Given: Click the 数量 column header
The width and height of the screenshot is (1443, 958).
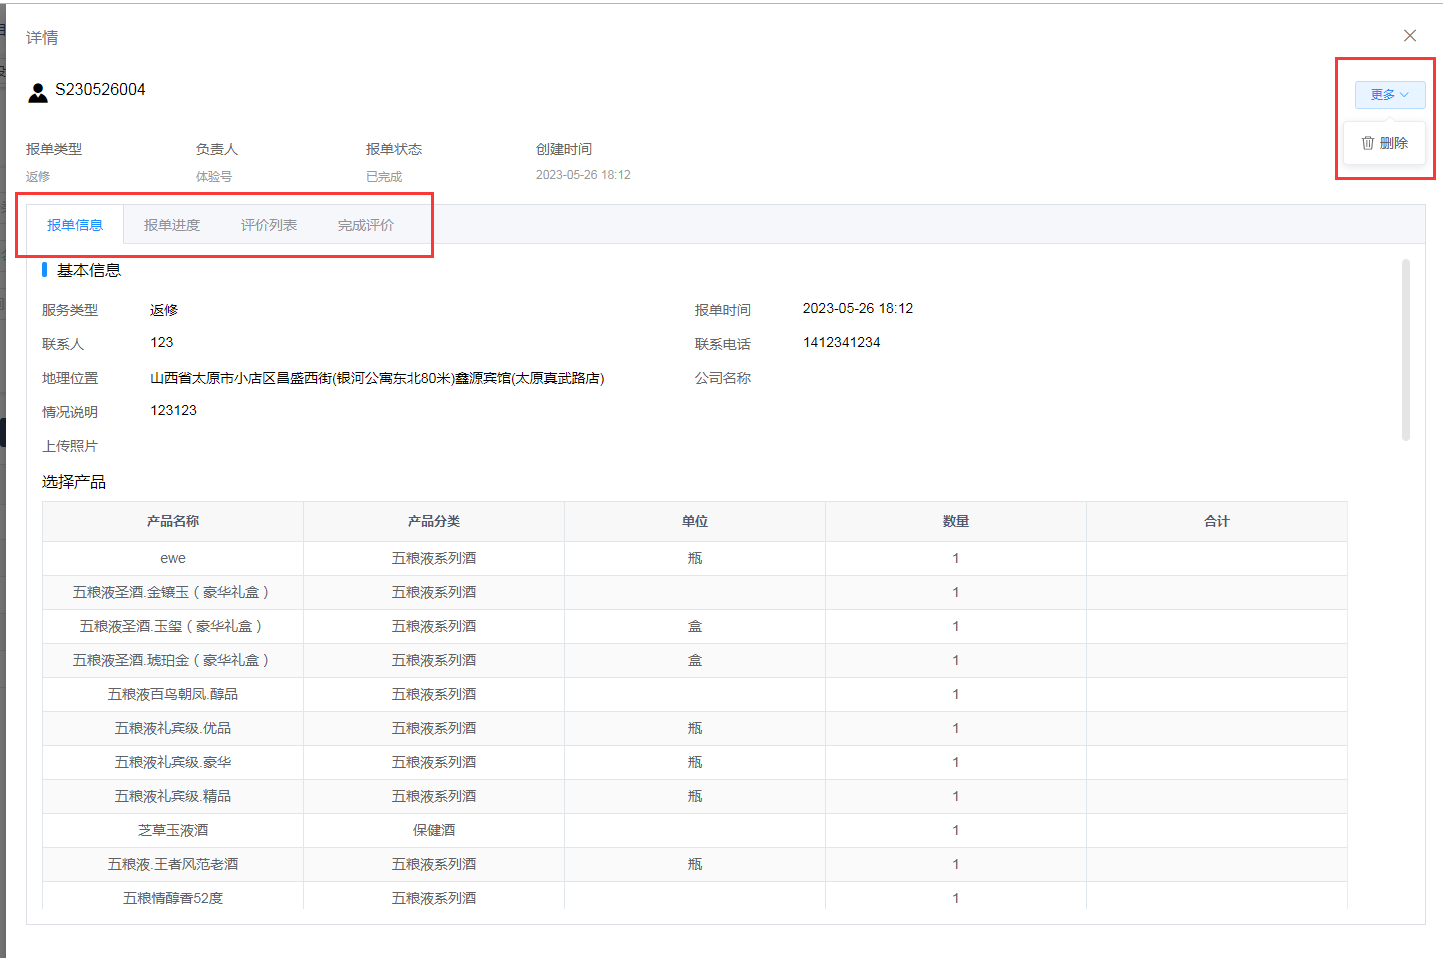Looking at the screenshot, I should (x=955, y=521).
